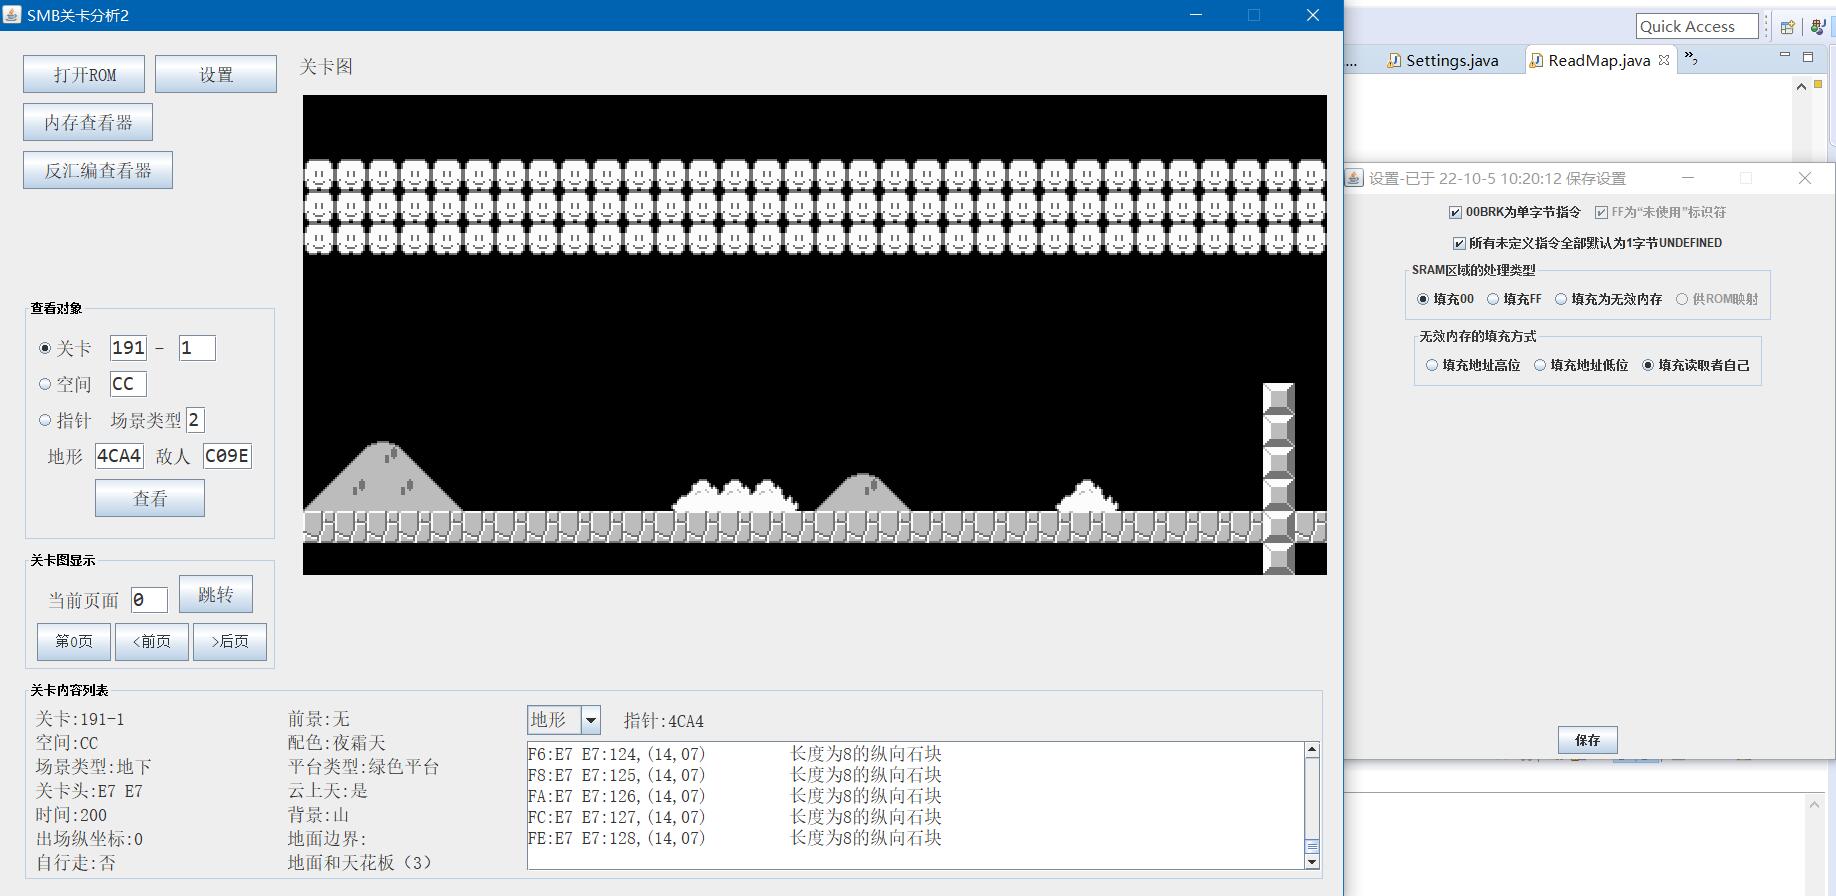Viewport: 1836px width, 896px height.
Task: Click list scrollbar down arrow
Action: coord(1312,861)
